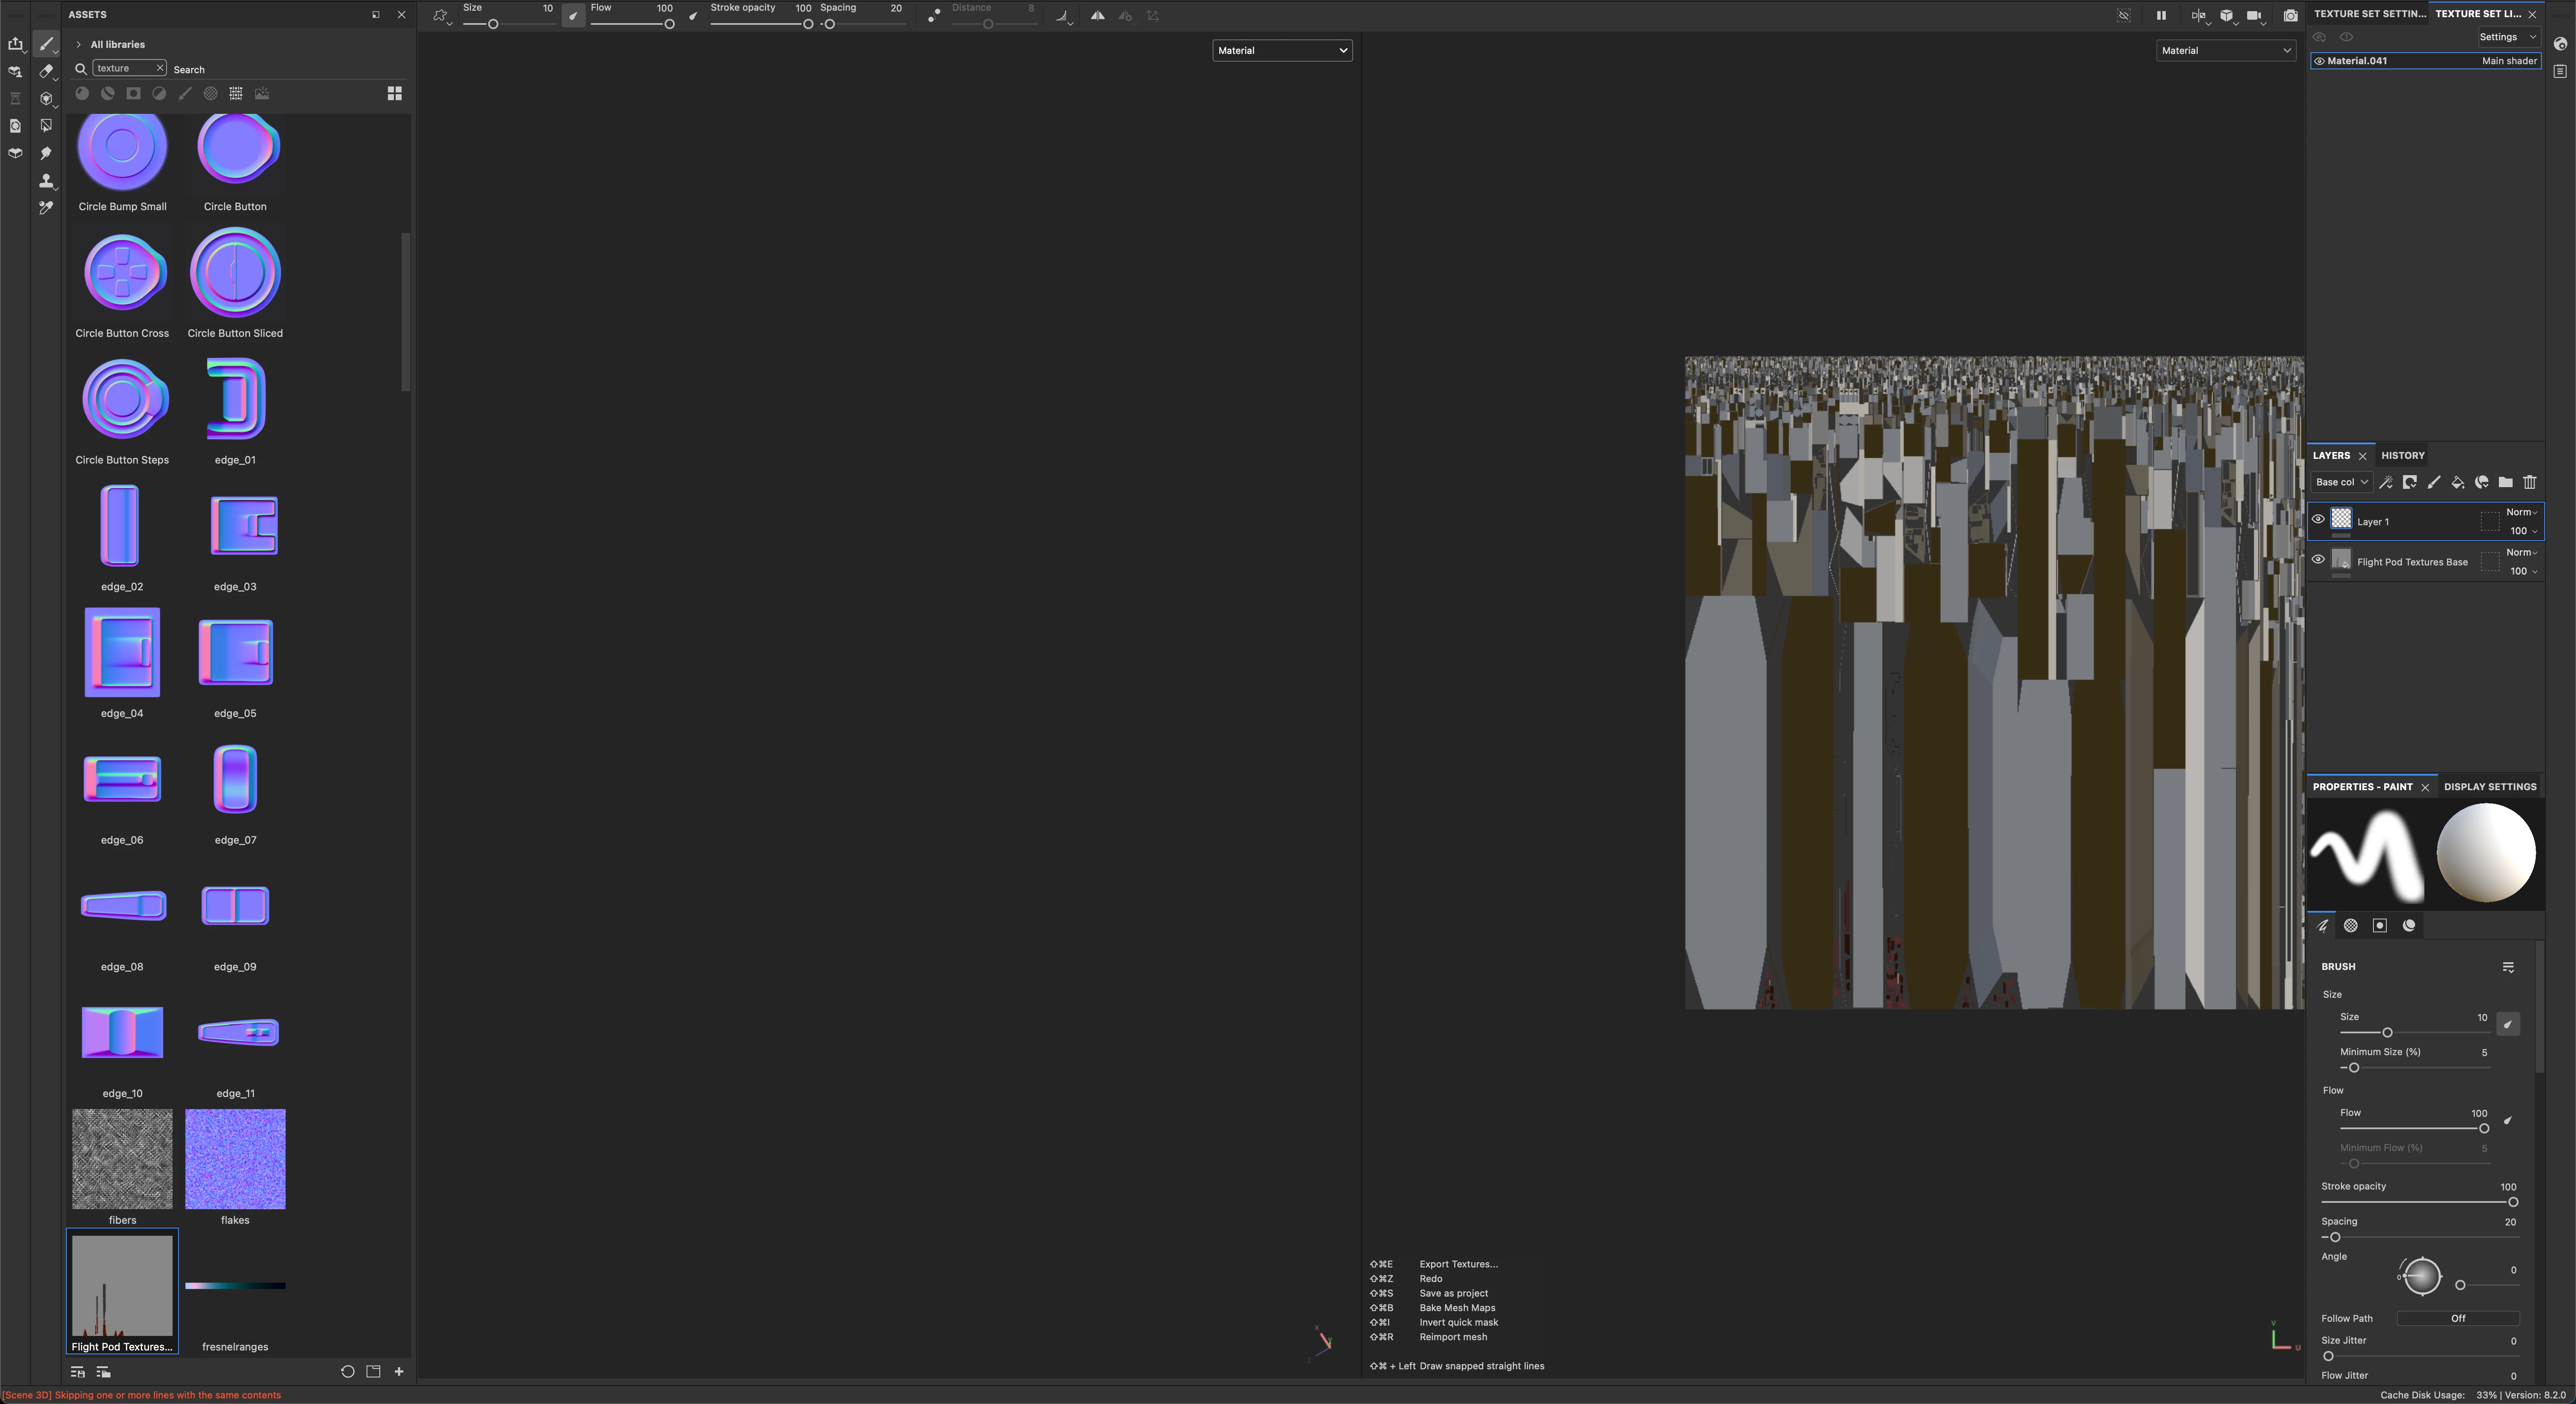Select the Polygon Fill tool
The image size is (2576, 1404).
coord(45,126)
